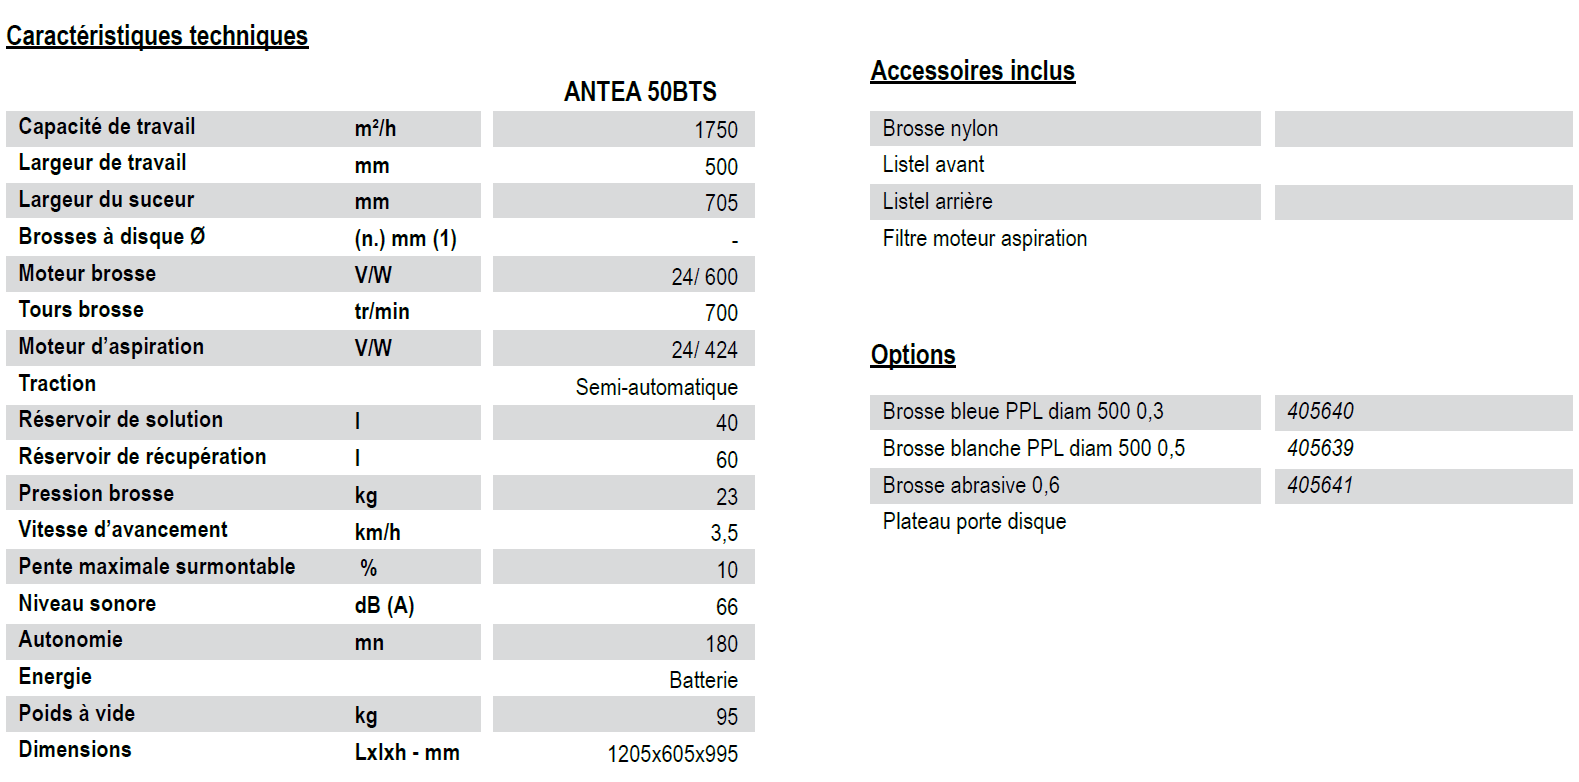Click the Batterie energy value
1579x782 pixels.
(703, 680)
